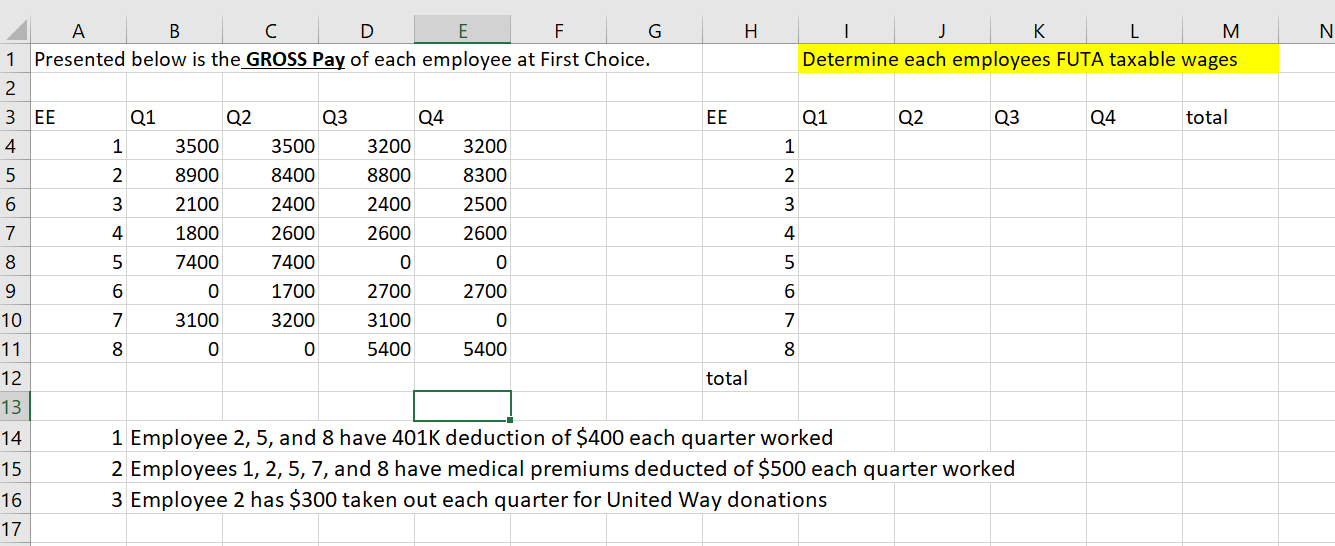The image size is (1335, 546).
Task: Click the 'Q3' header in column D
Action: click(366, 117)
